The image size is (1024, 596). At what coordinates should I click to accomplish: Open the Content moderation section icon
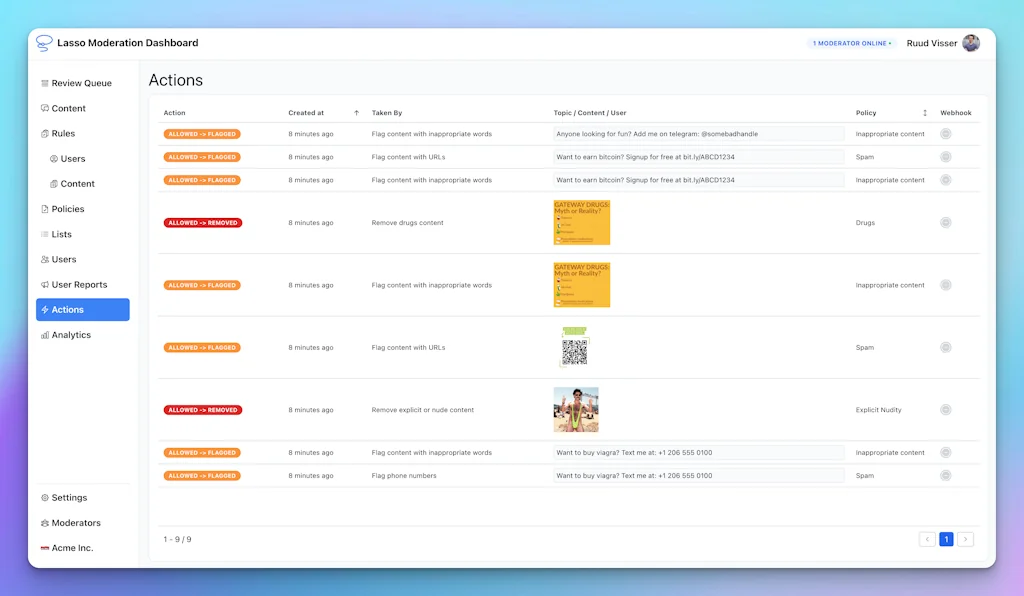tap(43, 107)
